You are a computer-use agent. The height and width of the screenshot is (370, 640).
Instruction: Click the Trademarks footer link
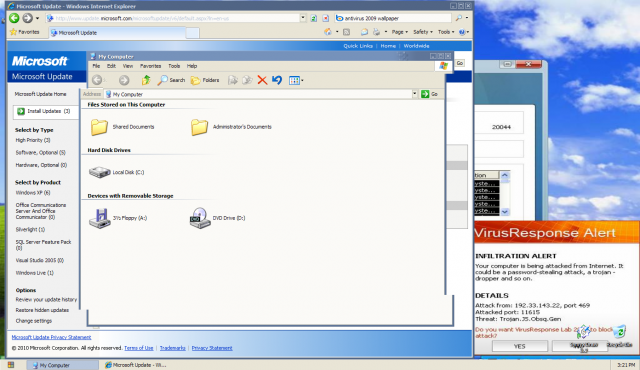pyautogui.click(x=172, y=348)
